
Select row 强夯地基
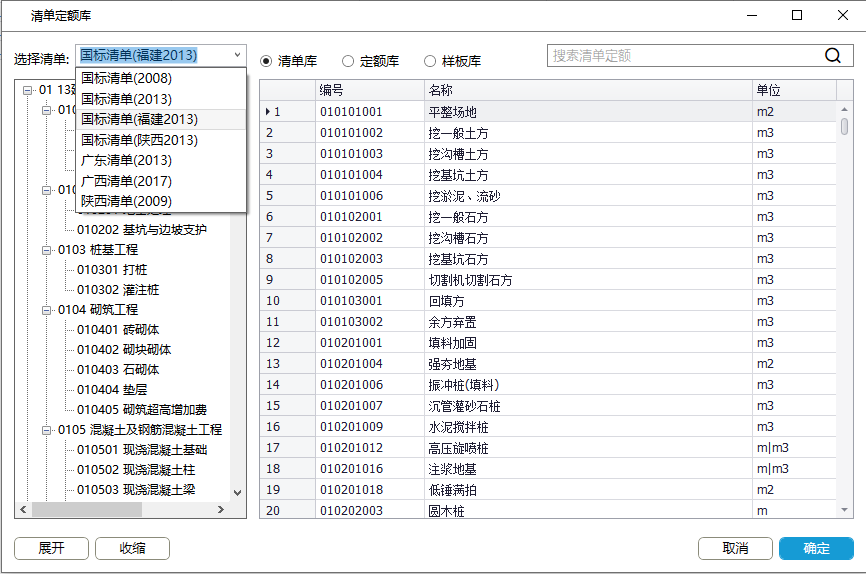[548, 364]
